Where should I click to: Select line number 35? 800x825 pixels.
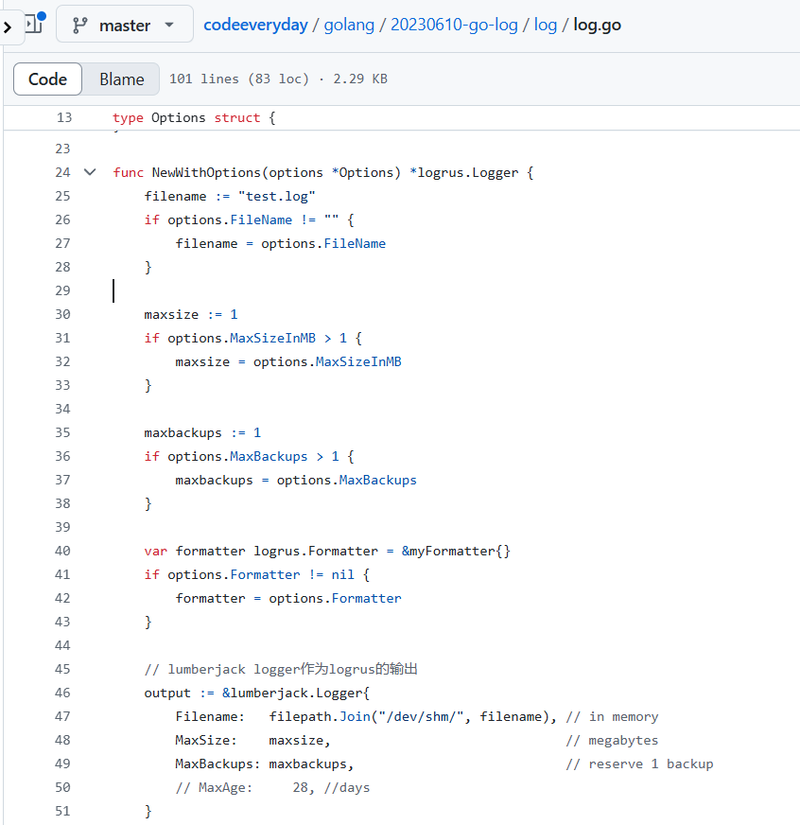(x=63, y=432)
